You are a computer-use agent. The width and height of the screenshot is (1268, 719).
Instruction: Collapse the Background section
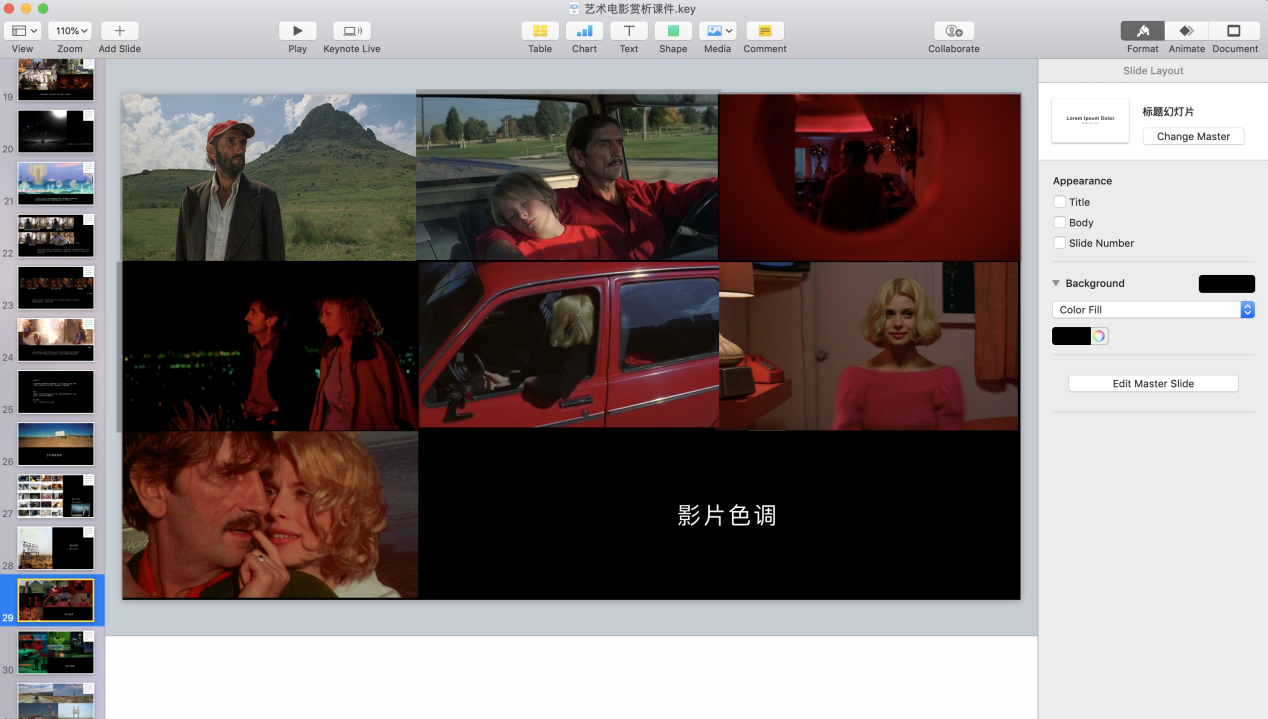coord(1056,284)
